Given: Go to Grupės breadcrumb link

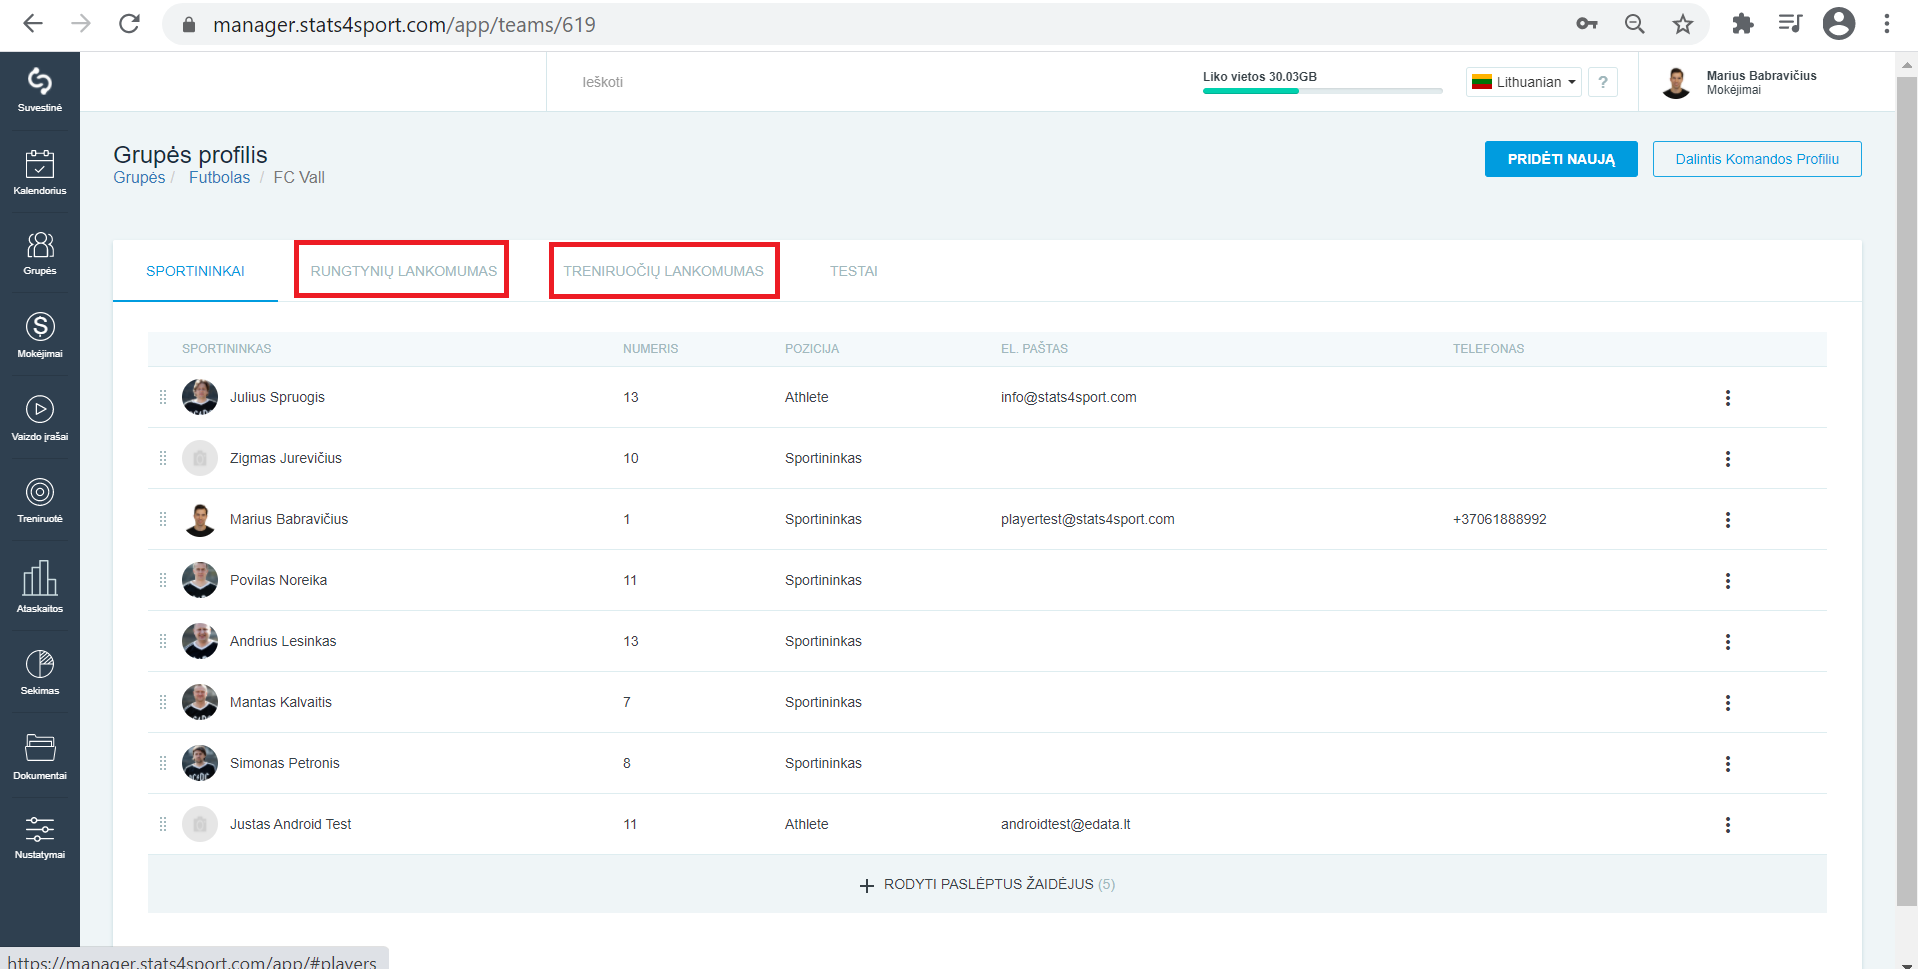Looking at the screenshot, I should (139, 177).
